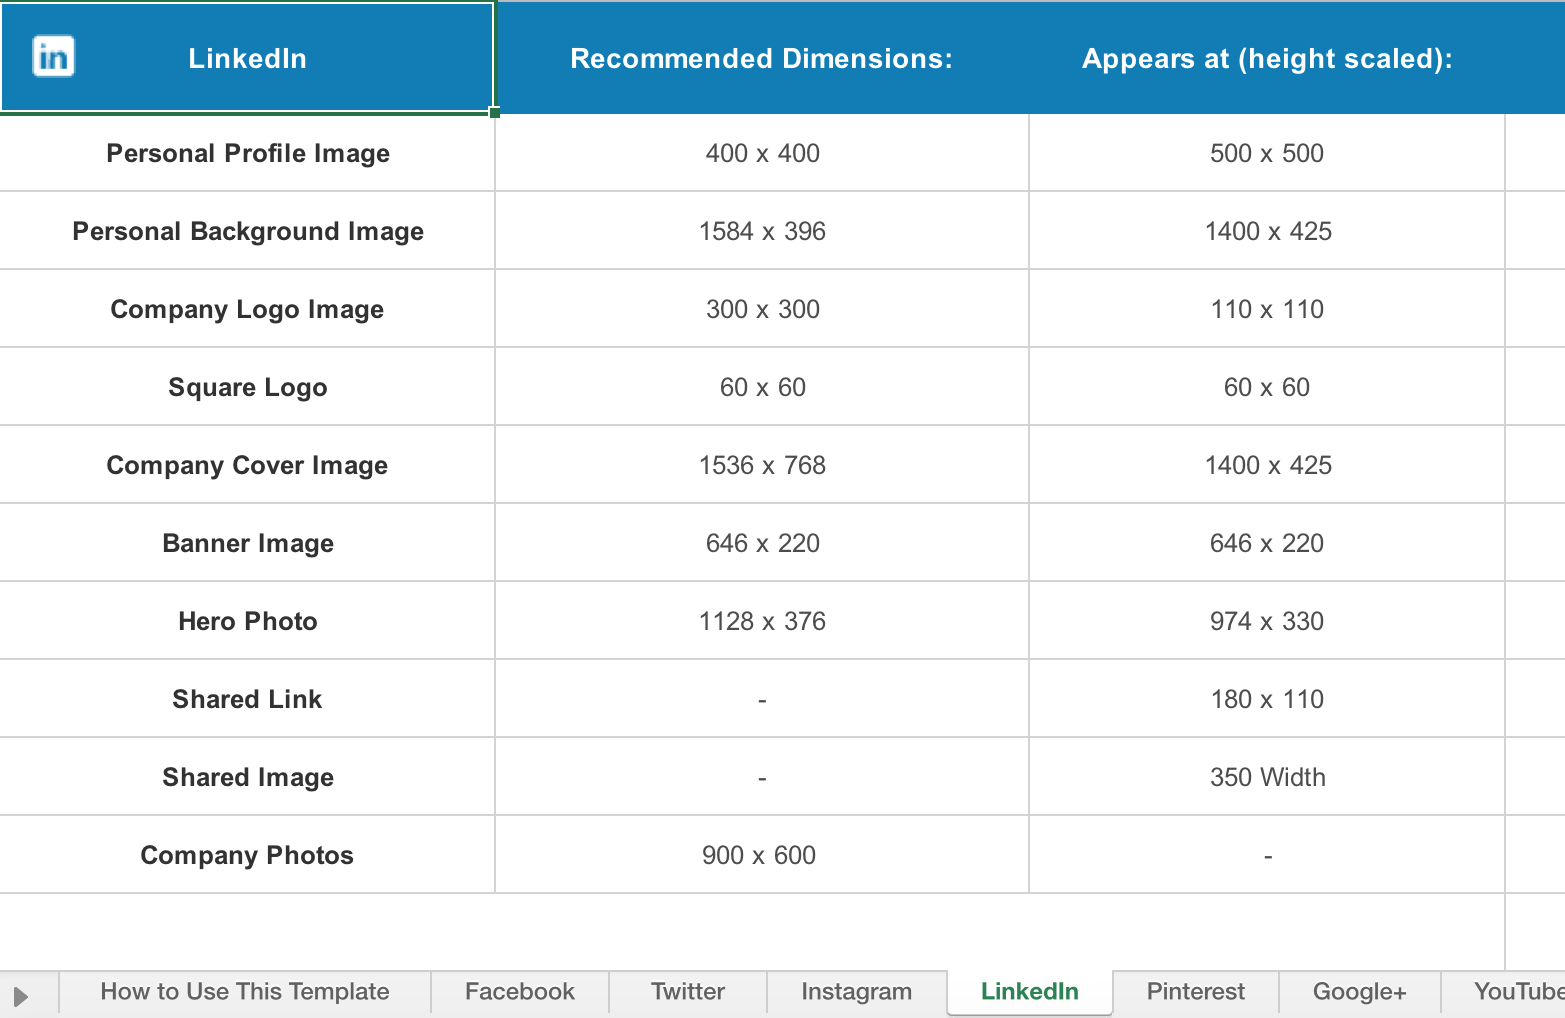This screenshot has width=1565, height=1018.
Task: Switch to the Google+ sheet tab
Action: pos(1360,992)
